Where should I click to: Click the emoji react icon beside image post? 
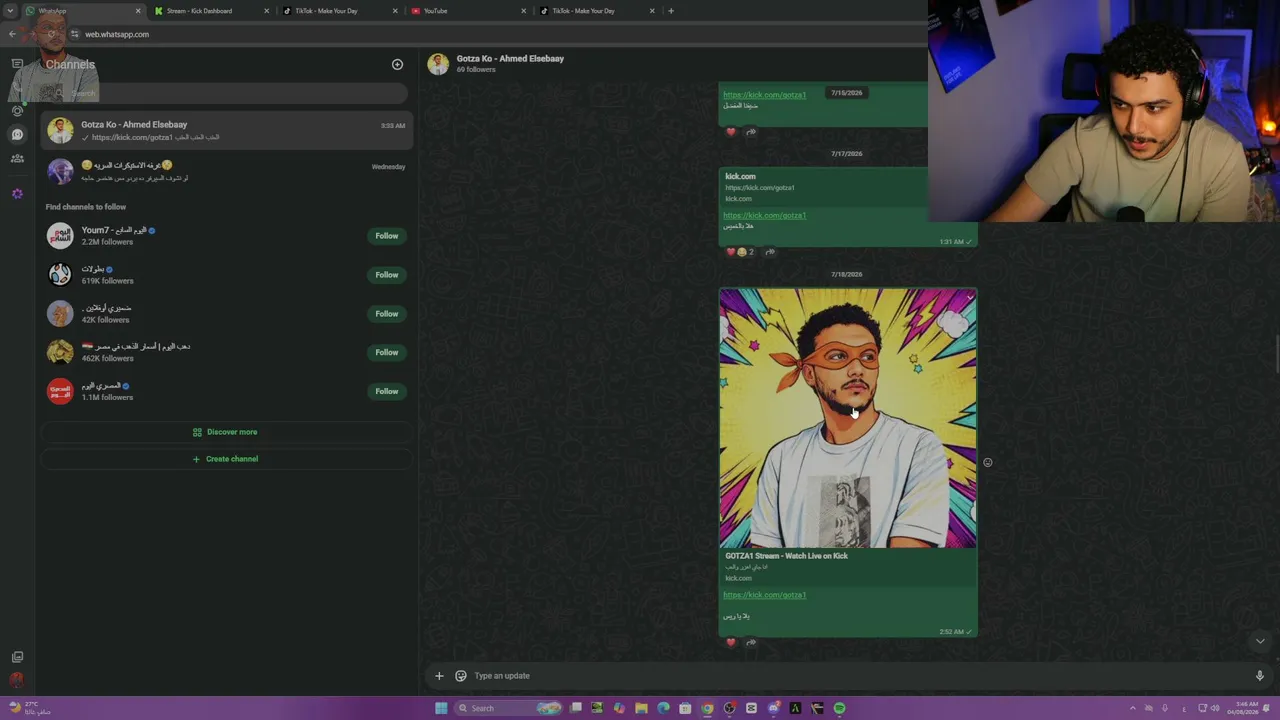click(x=988, y=462)
